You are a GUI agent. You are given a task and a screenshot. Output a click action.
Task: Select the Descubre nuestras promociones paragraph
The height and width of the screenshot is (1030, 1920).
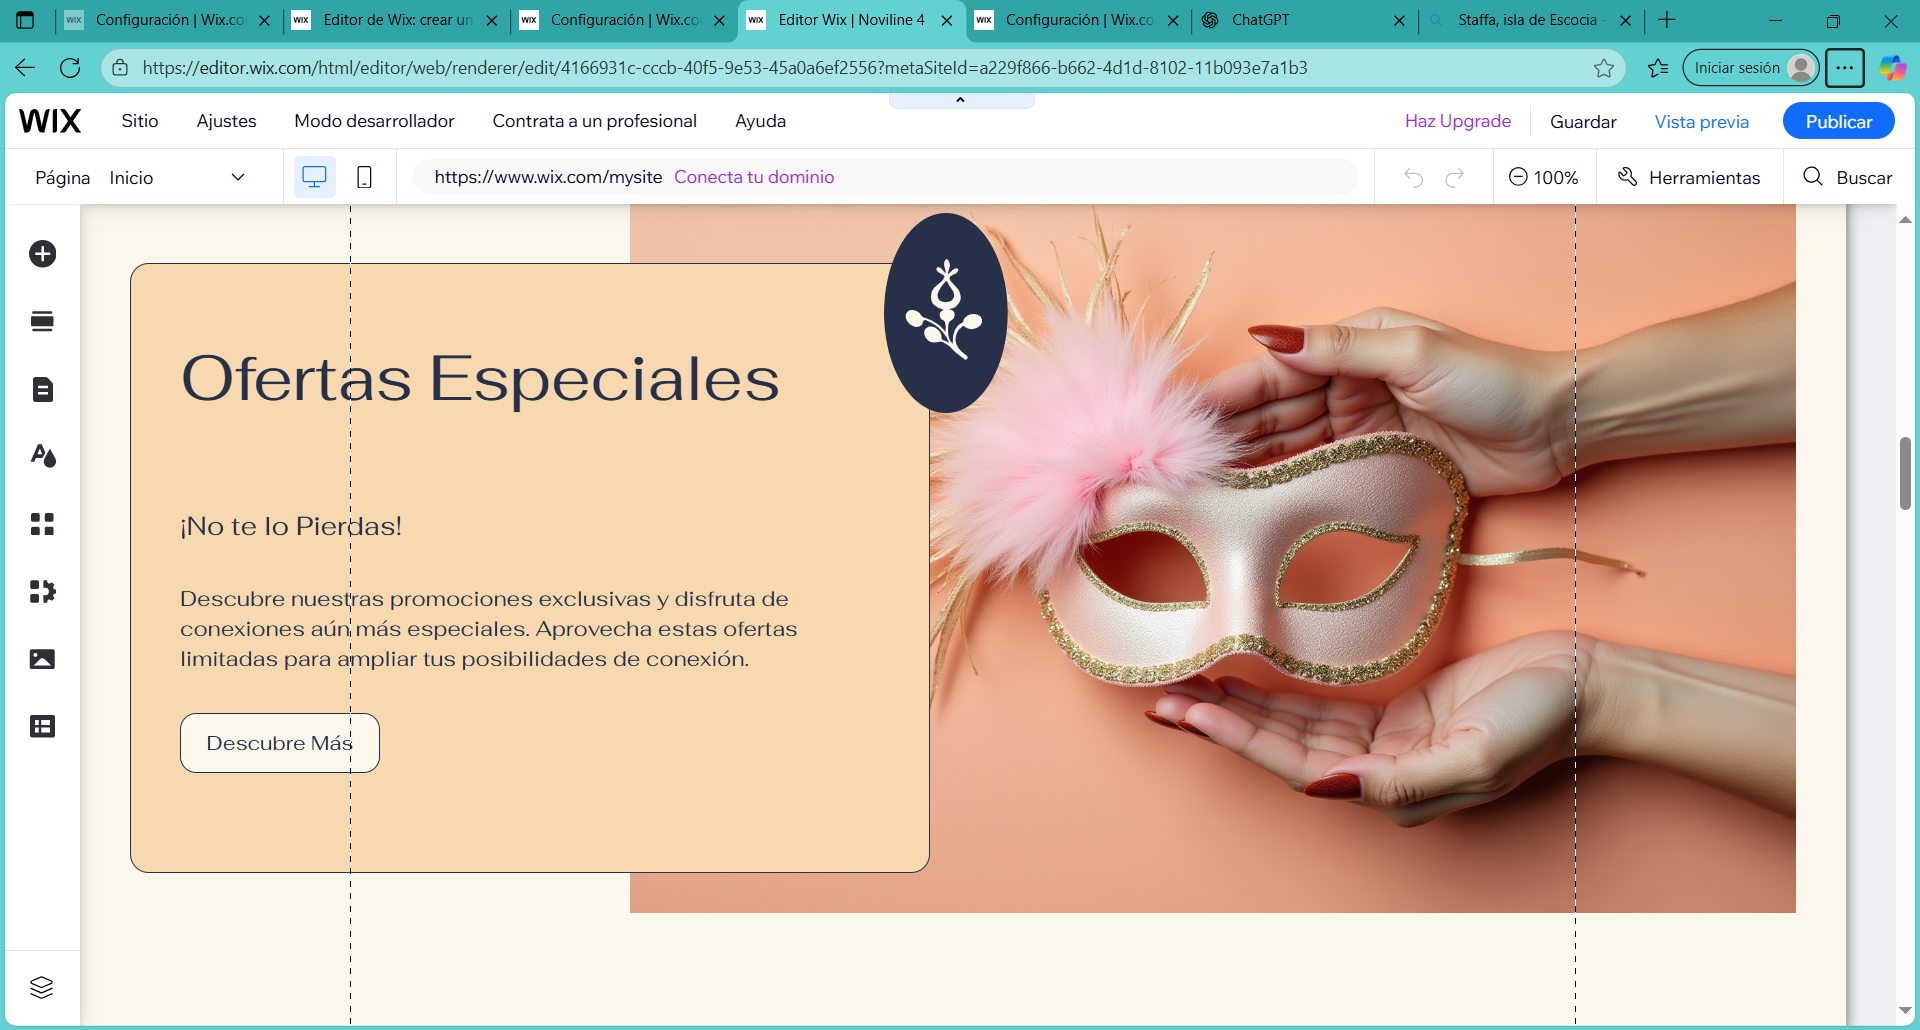488,629
